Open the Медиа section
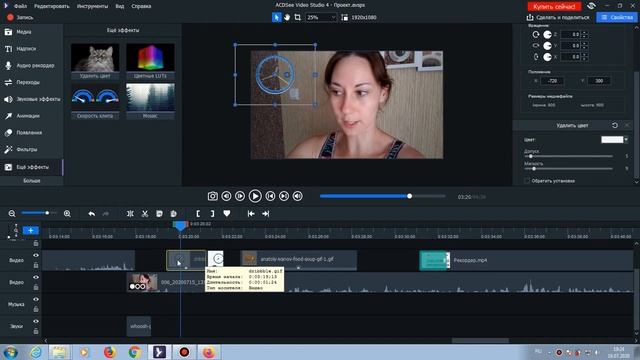Screen dimensions: 640x360 click(x=31, y=32)
